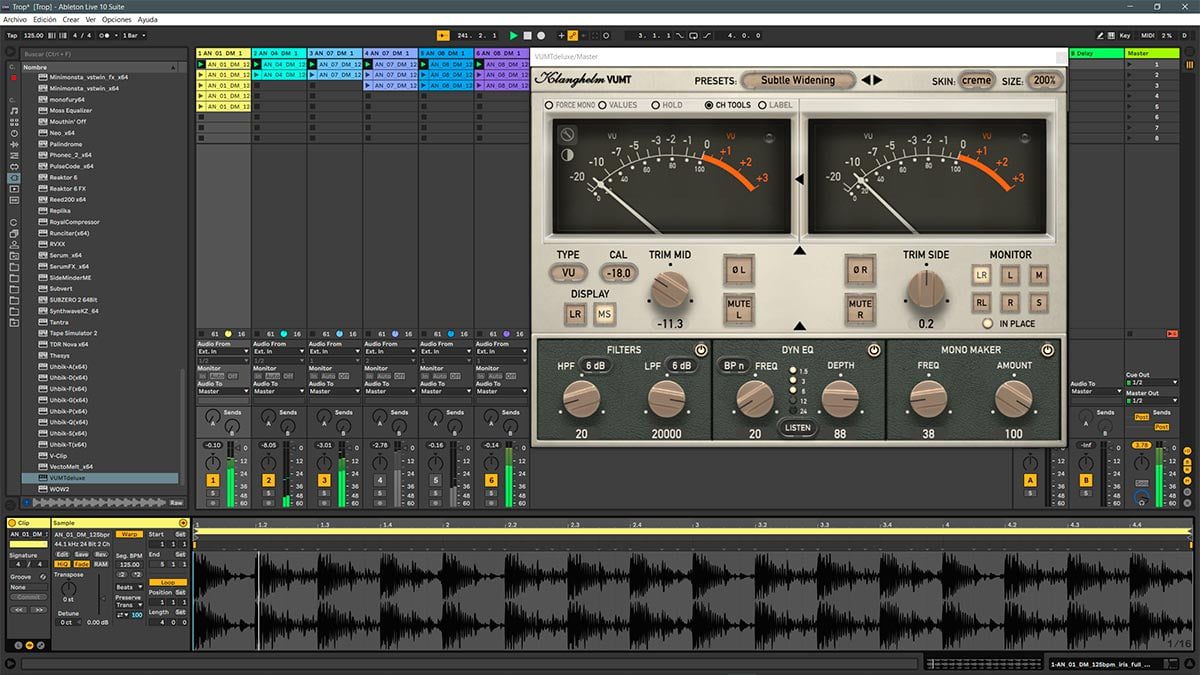Click the browser preview headphone toggle
This screenshot has height=675, width=1200.
pos(27,503)
